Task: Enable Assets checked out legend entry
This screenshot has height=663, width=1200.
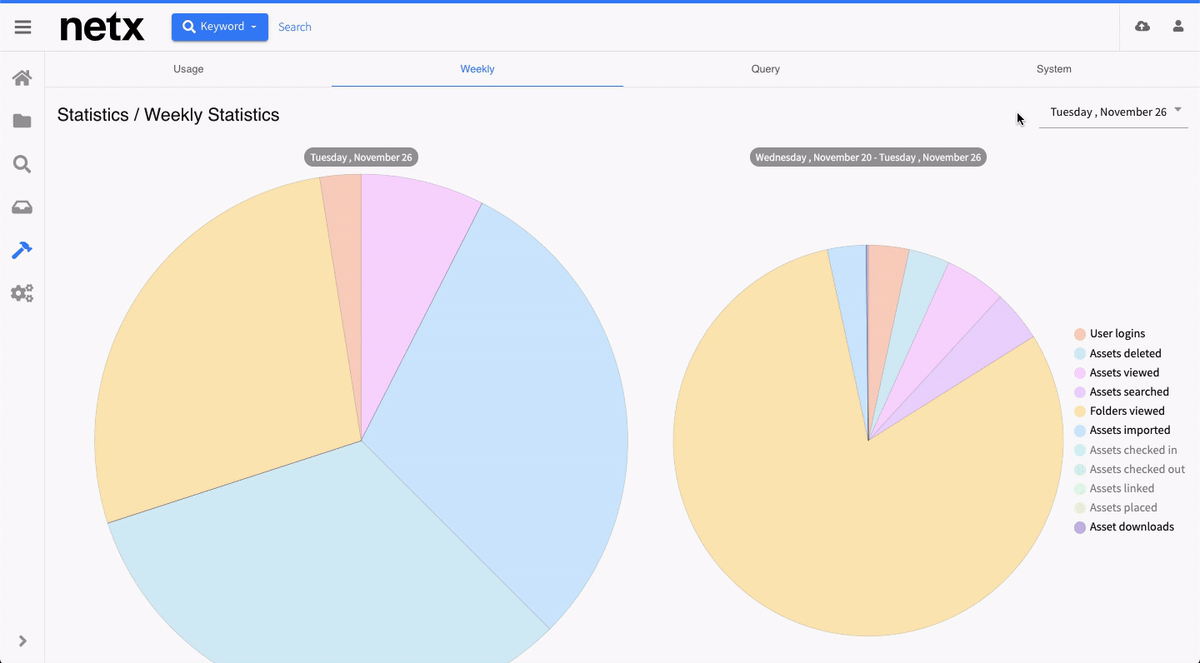Action: (1129, 469)
